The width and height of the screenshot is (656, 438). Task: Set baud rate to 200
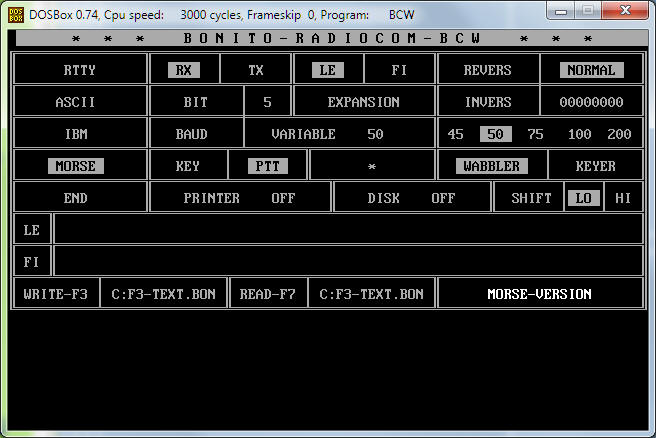[x=619, y=134]
